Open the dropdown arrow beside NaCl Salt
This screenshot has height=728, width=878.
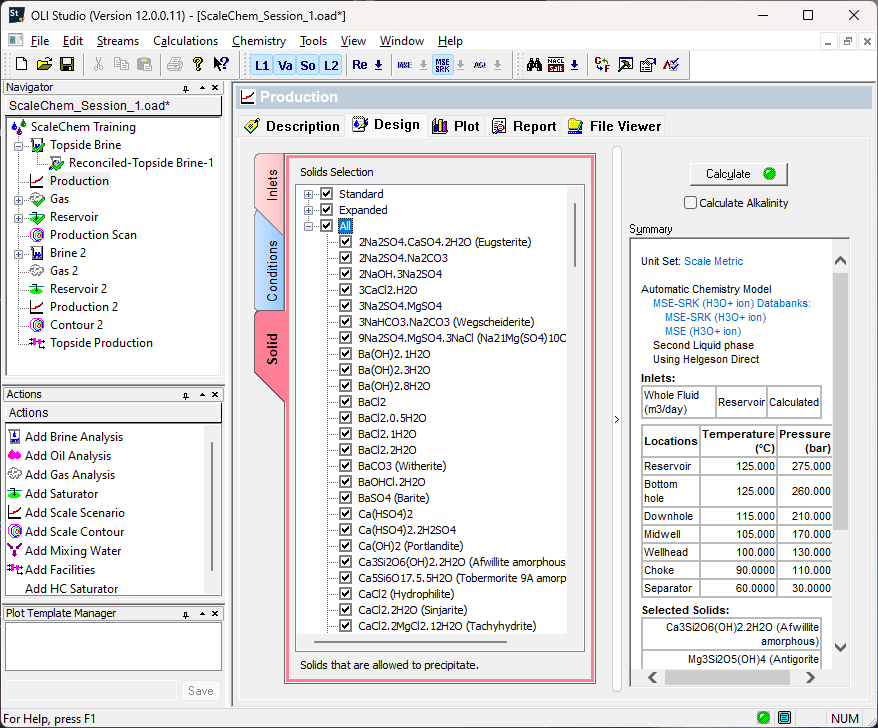tap(575, 65)
